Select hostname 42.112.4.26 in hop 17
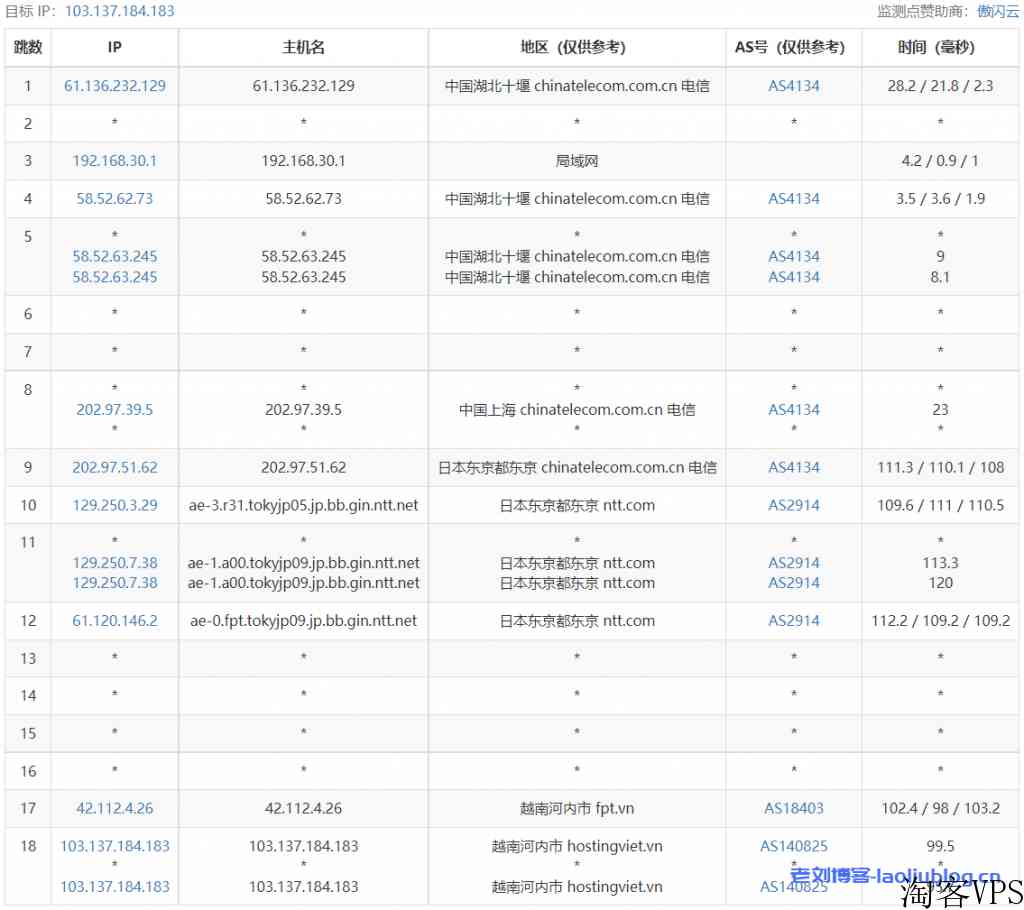The image size is (1024, 910). point(304,808)
